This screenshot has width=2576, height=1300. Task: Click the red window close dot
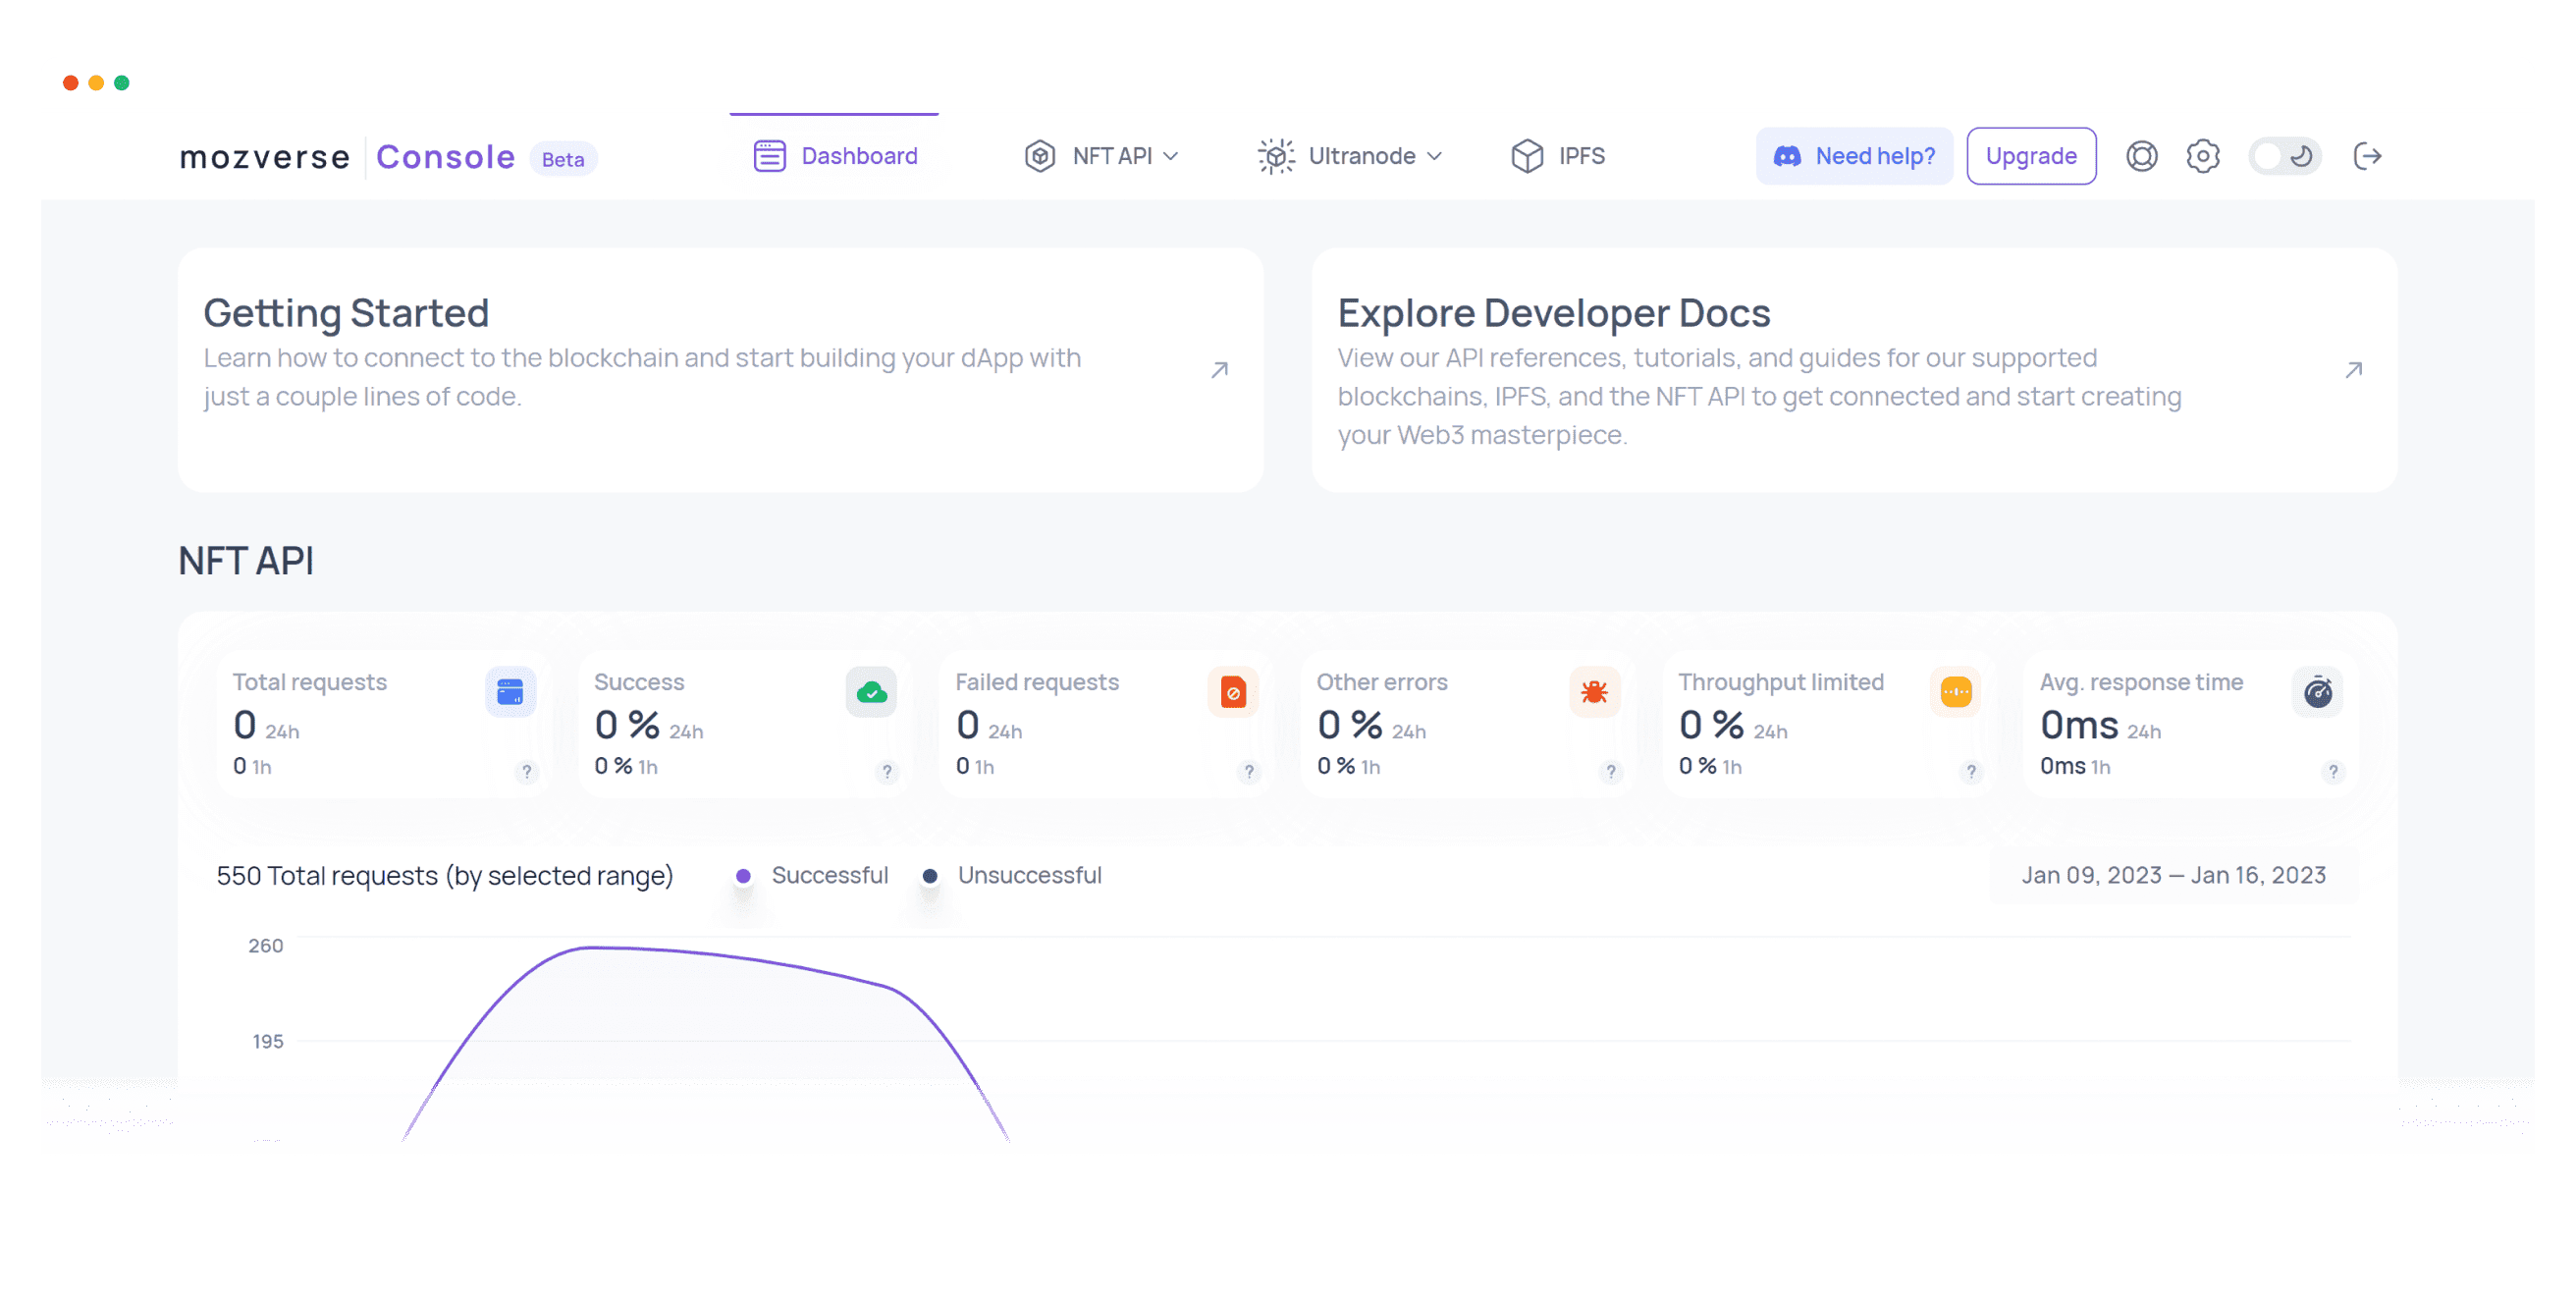click(71, 83)
